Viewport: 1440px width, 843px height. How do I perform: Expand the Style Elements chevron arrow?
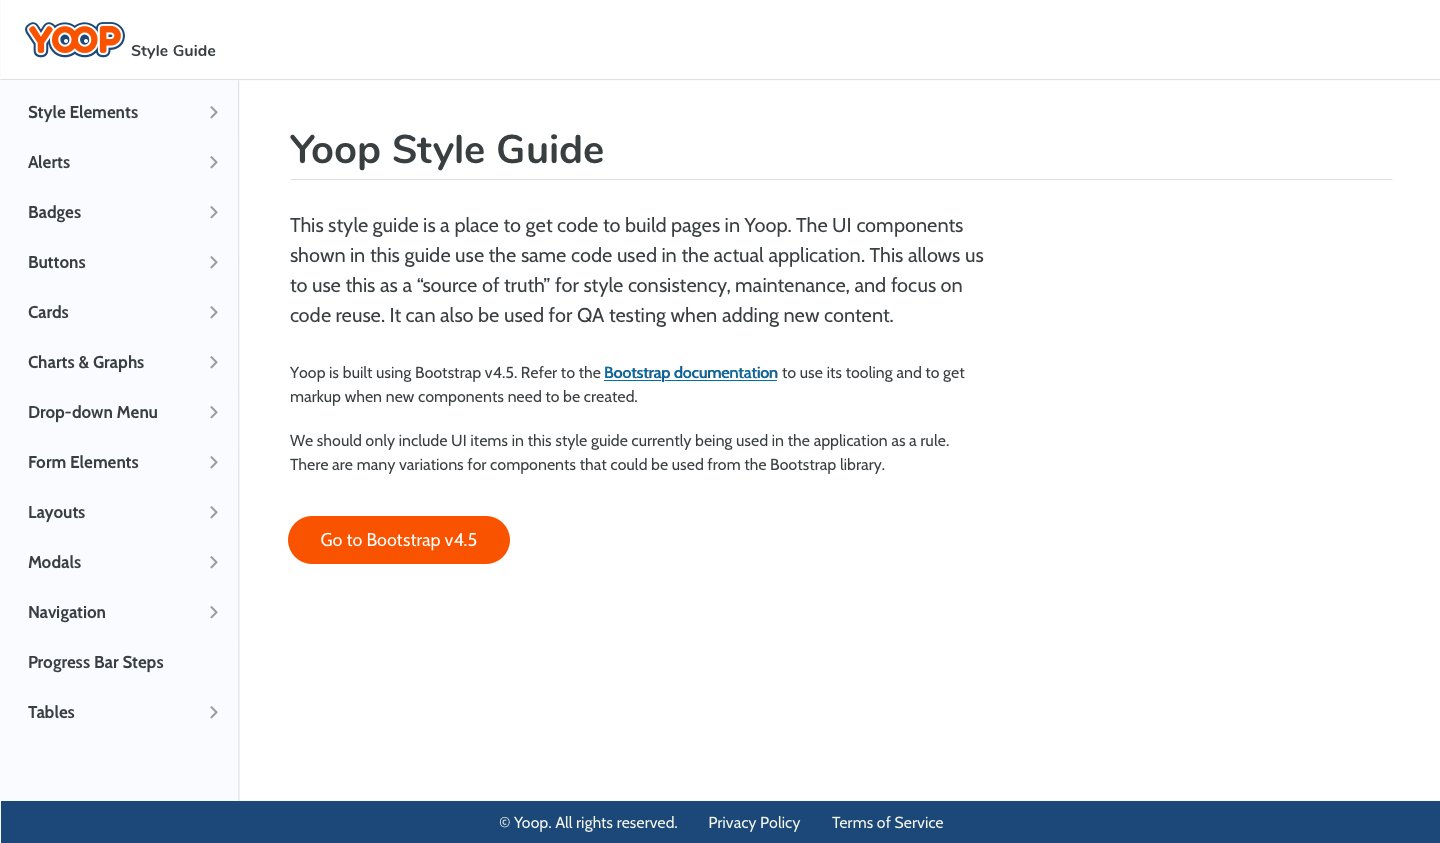click(x=213, y=112)
